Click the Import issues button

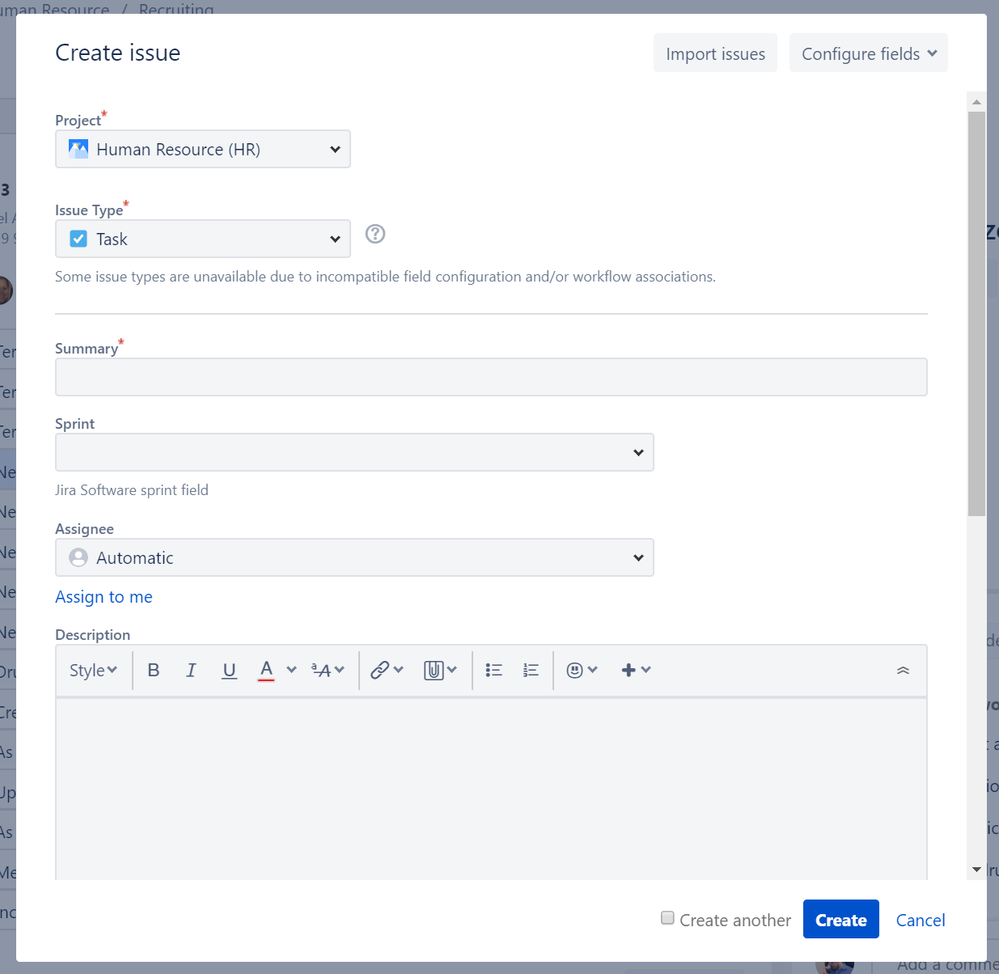[x=715, y=54]
